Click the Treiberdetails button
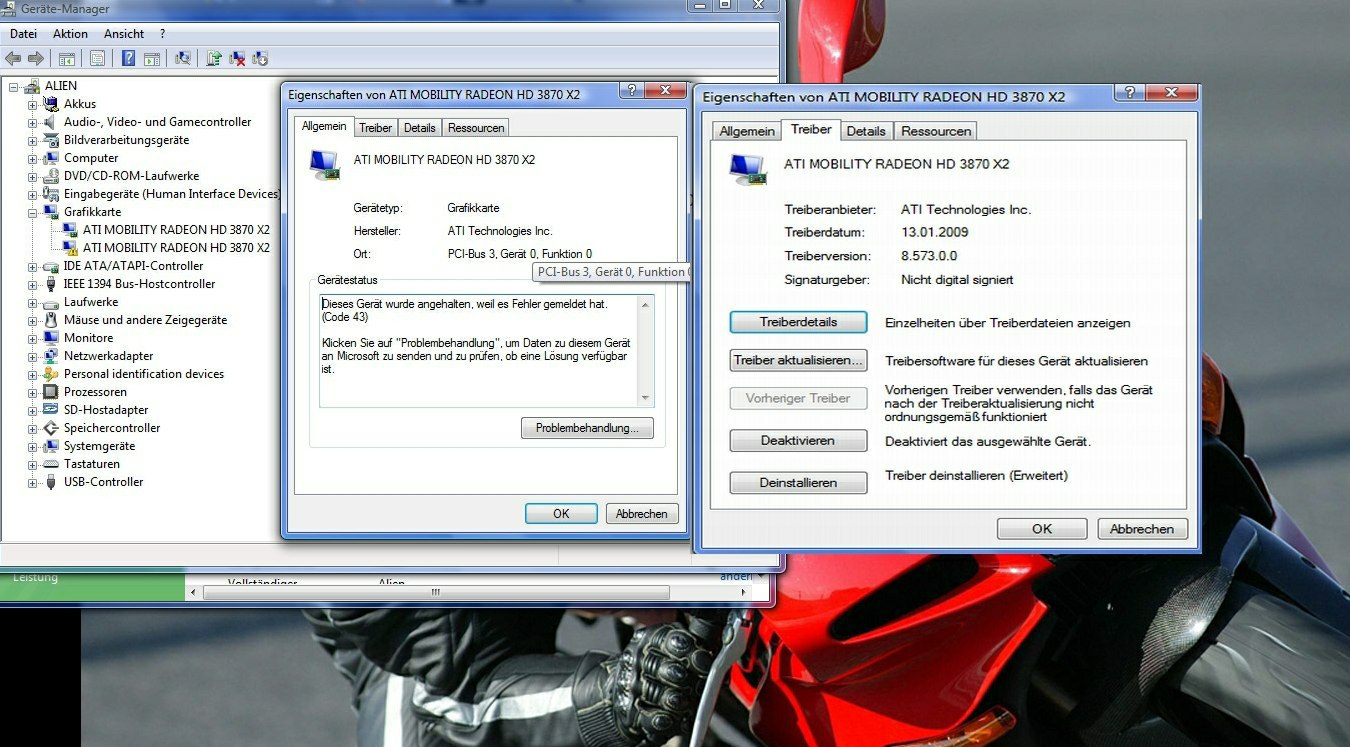The image size is (1350, 747). point(798,323)
